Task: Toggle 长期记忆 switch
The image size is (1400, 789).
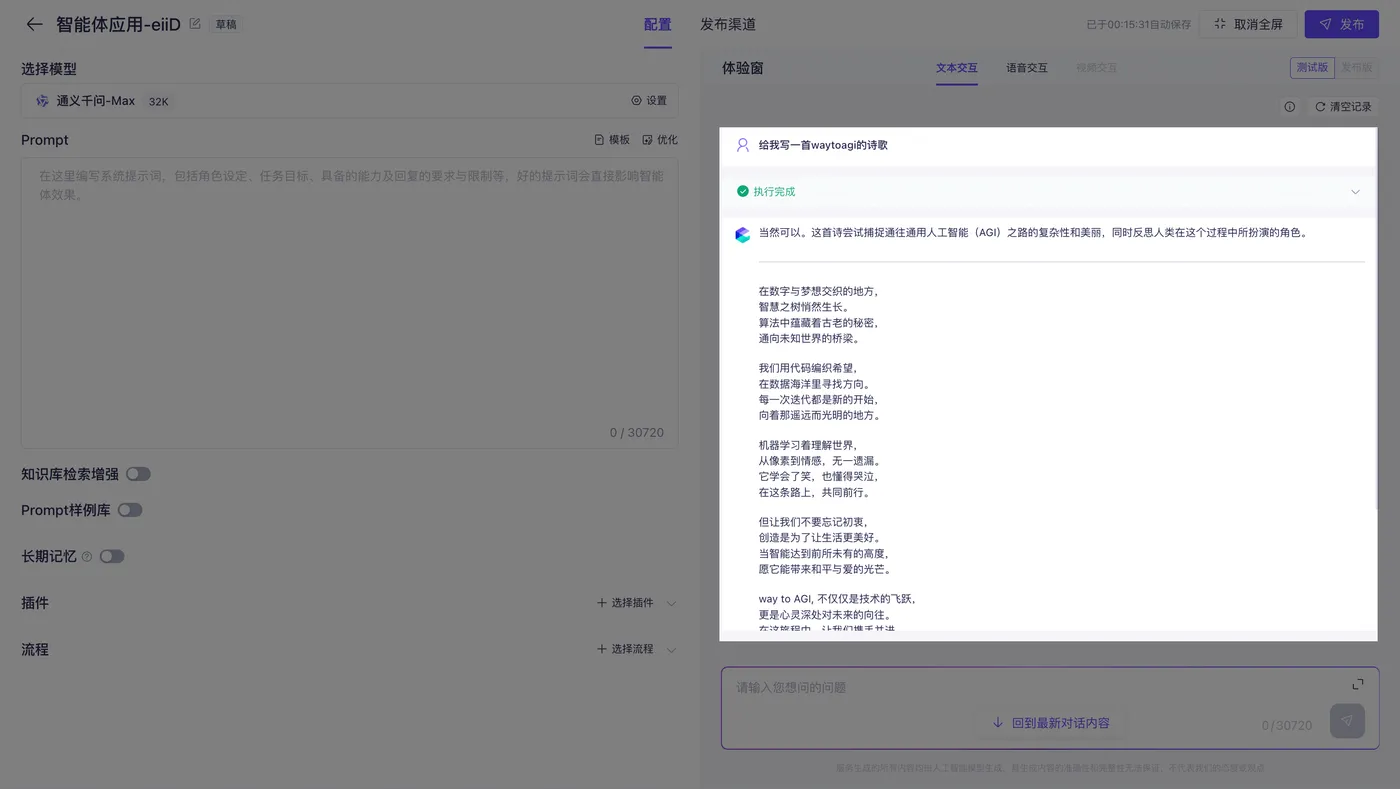Action: tap(112, 556)
